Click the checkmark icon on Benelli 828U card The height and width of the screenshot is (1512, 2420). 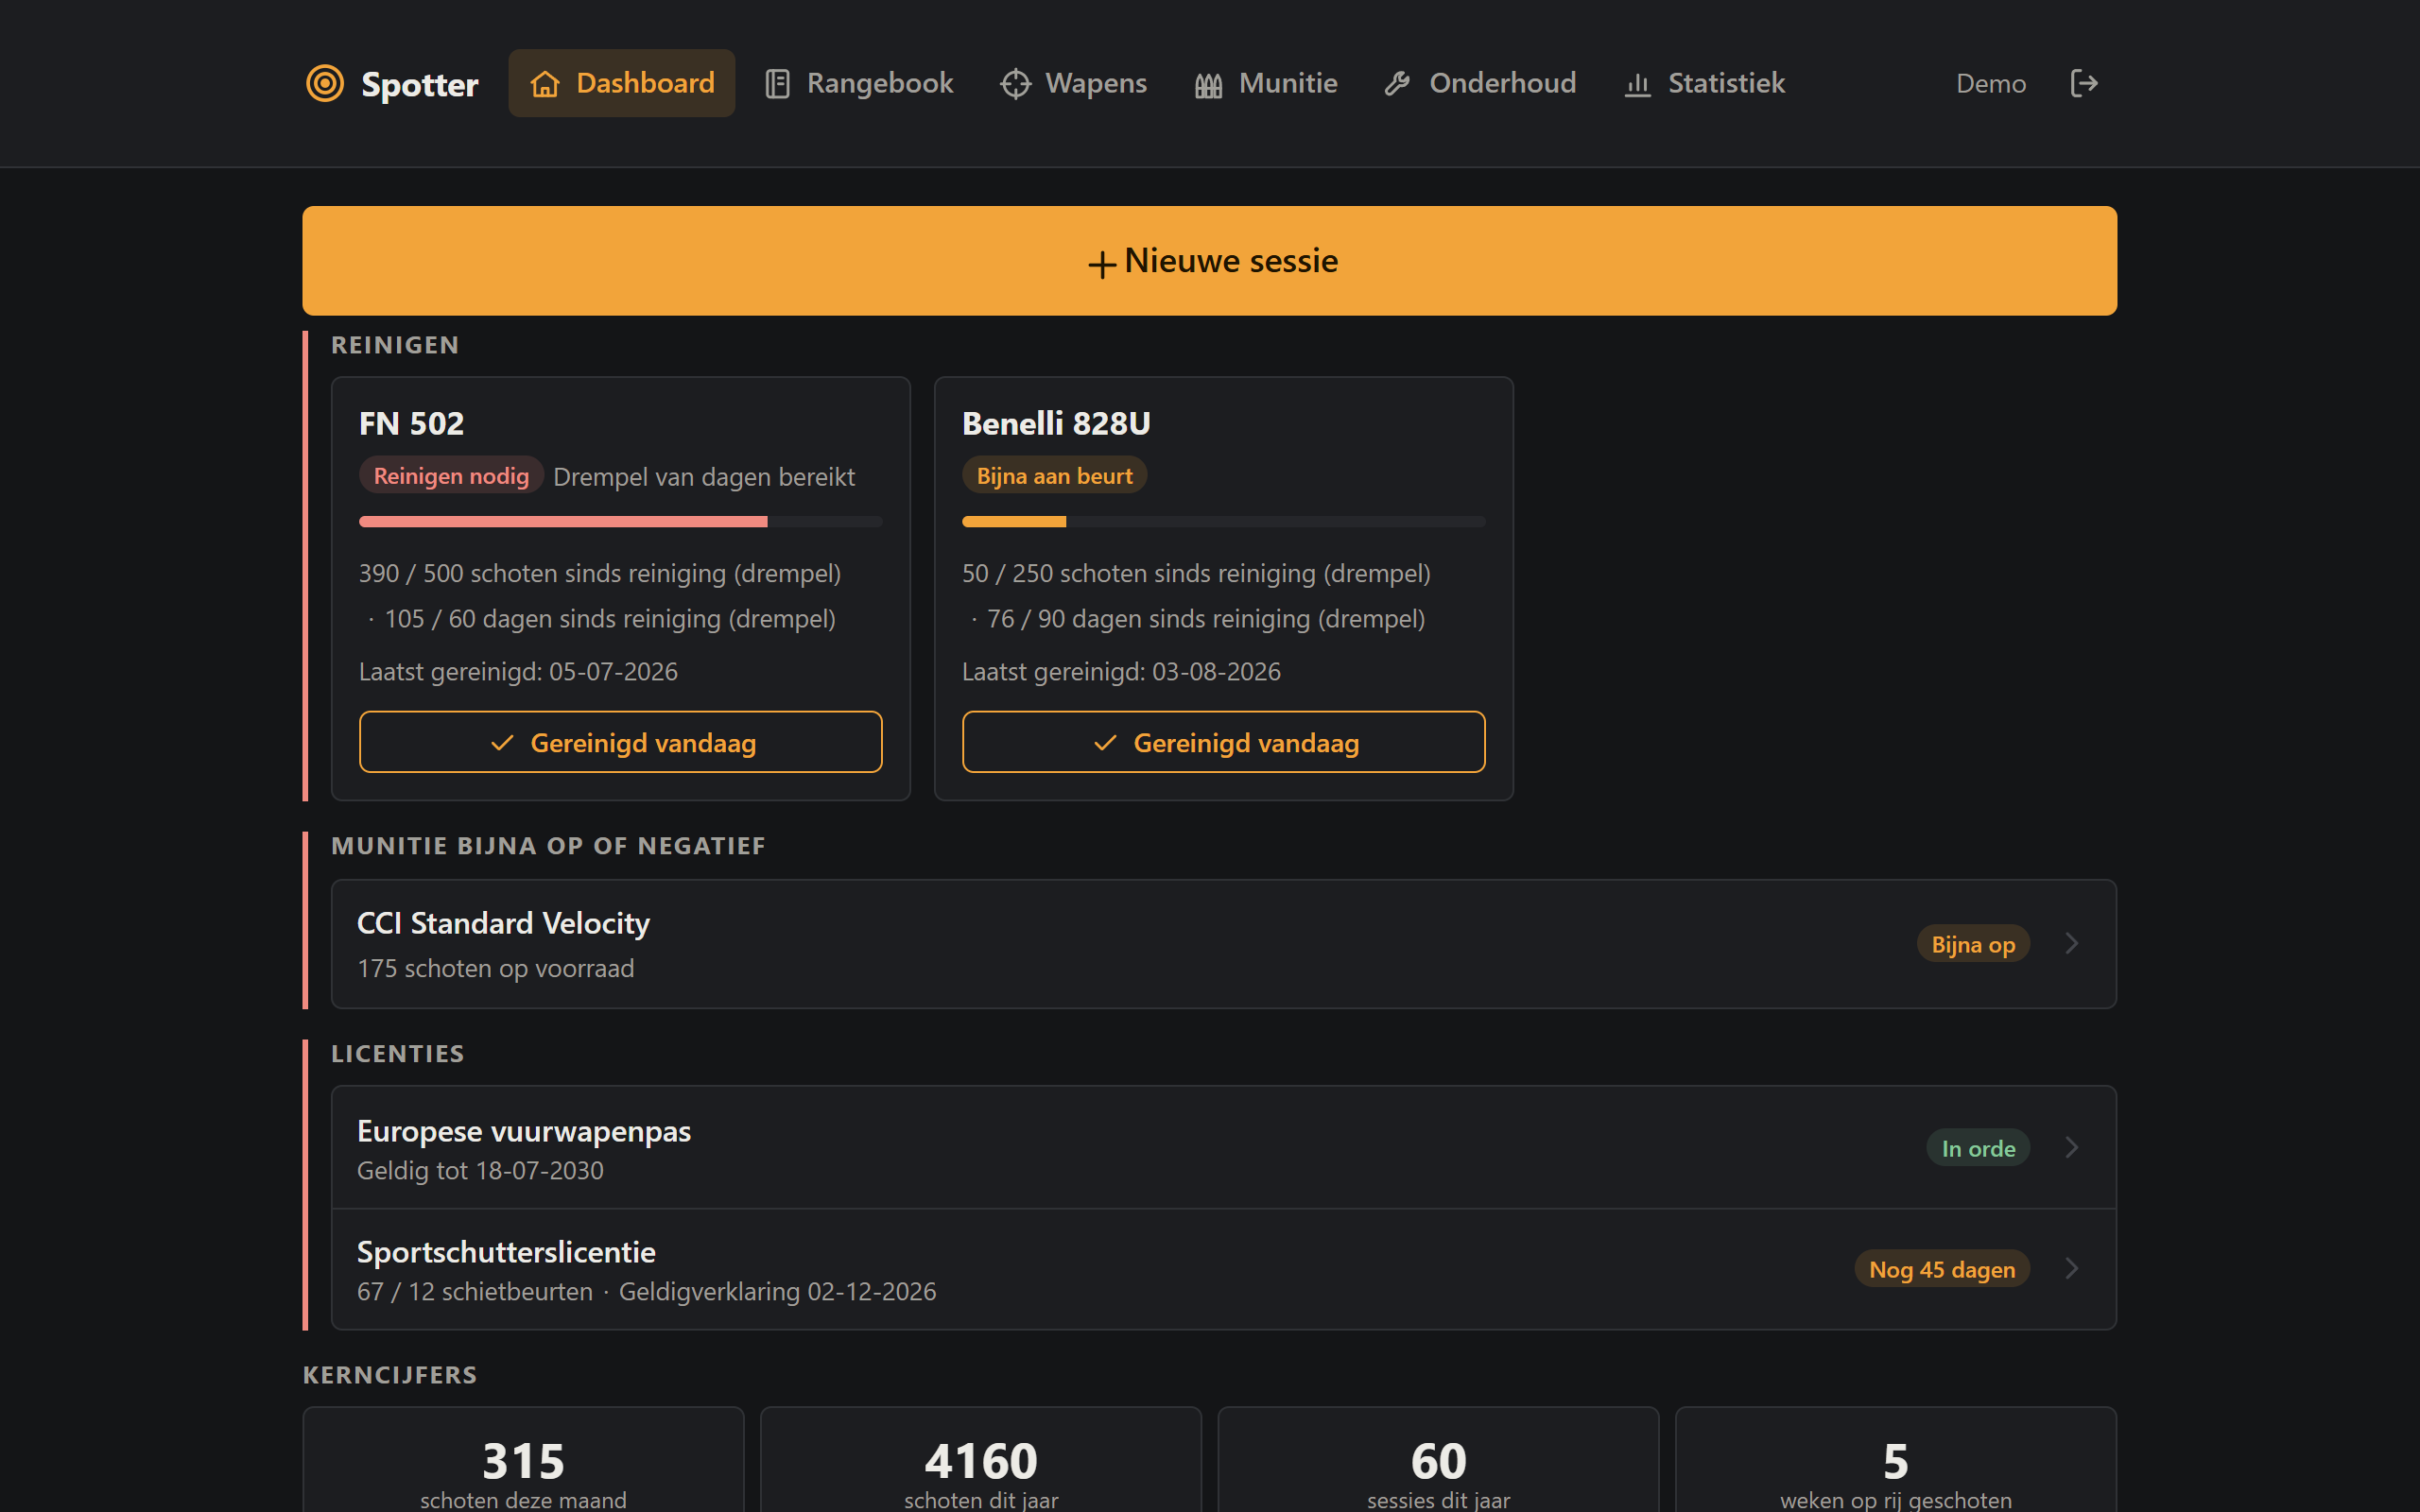1105,742
